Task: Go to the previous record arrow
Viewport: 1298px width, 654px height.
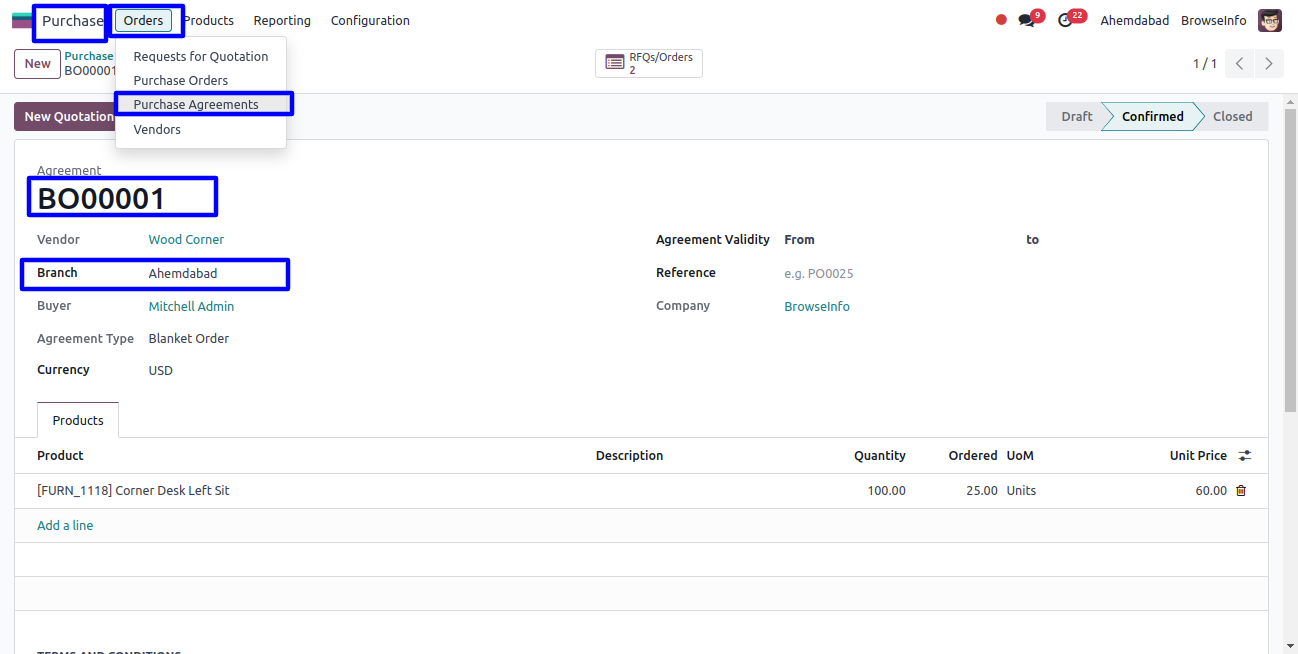Action: pyautogui.click(x=1239, y=64)
